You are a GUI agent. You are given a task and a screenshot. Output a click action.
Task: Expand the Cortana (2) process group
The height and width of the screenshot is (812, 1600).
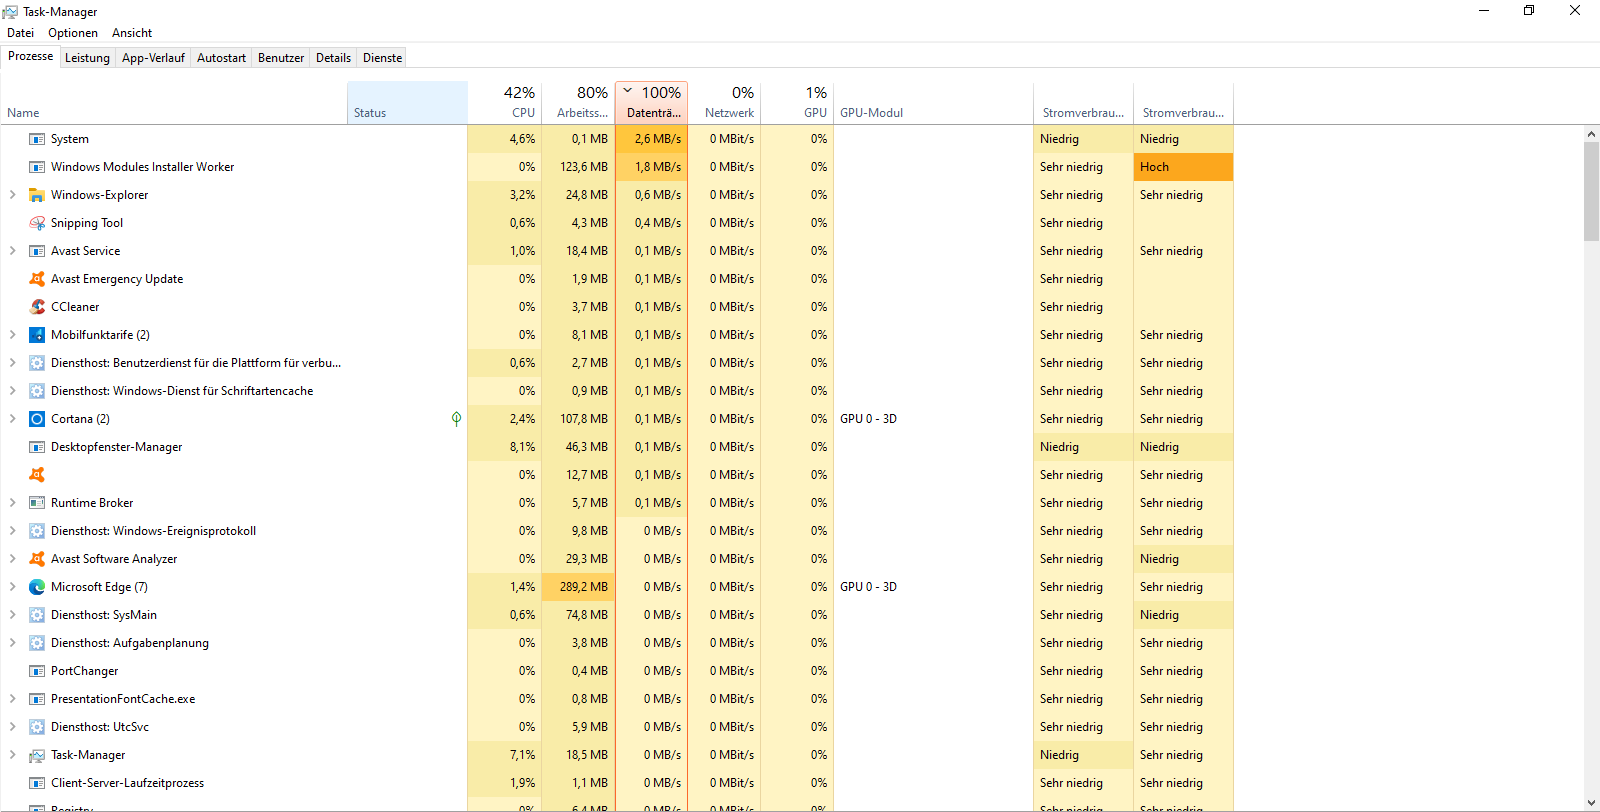point(12,419)
